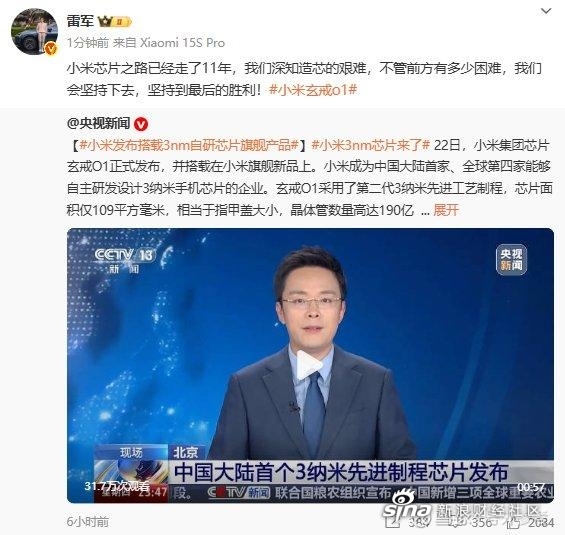Click the crown membership badge beside 雷军
This screenshot has width=565, height=535.
tap(114, 22)
